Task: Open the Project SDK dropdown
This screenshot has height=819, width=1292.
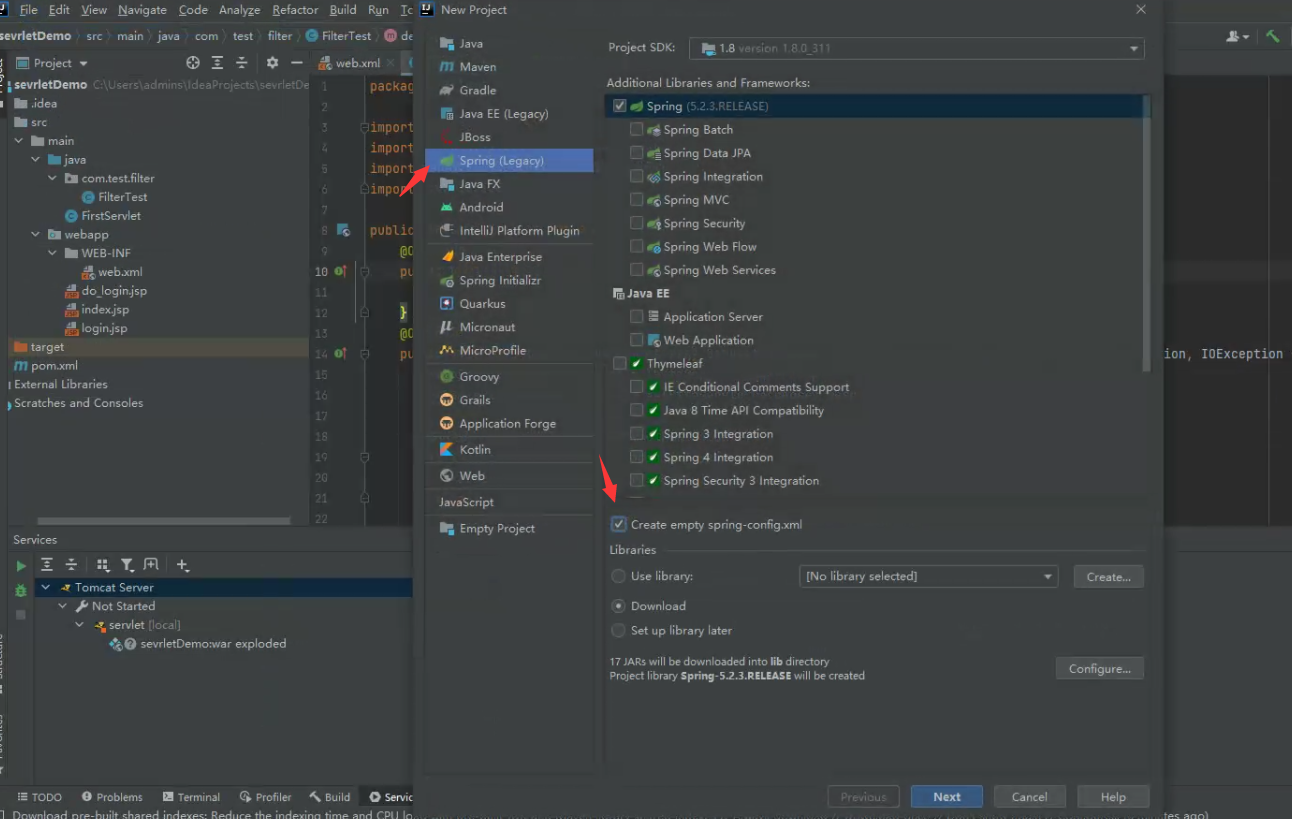Action: tap(917, 48)
